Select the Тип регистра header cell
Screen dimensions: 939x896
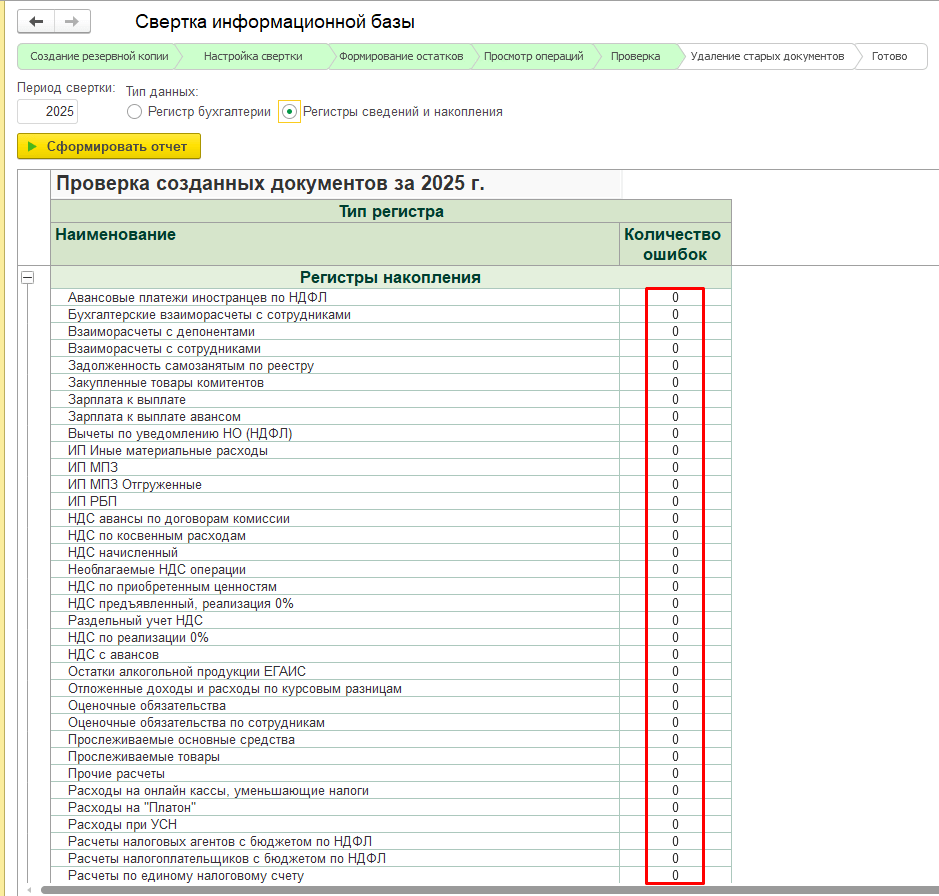click(391, 211)
